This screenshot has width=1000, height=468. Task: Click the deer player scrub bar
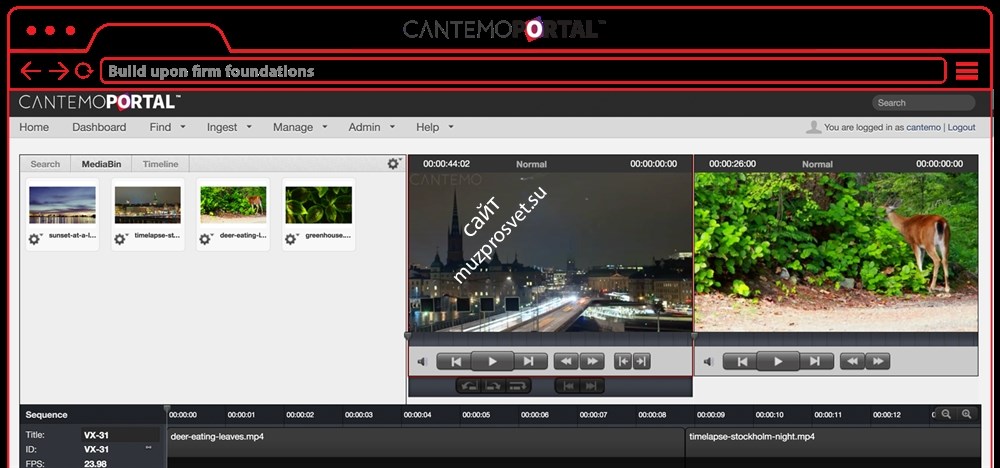pos(836,338)
